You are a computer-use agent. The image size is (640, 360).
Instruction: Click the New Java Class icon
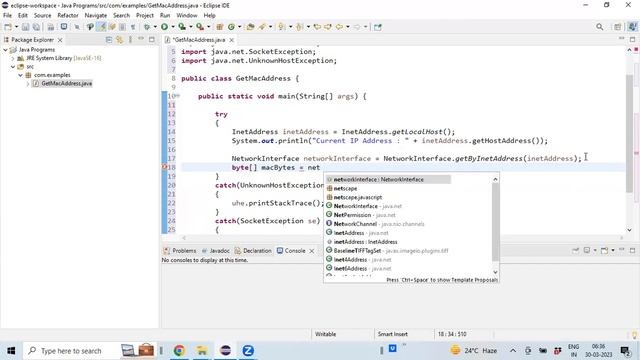pyautogui.click(x=231, y=27)
